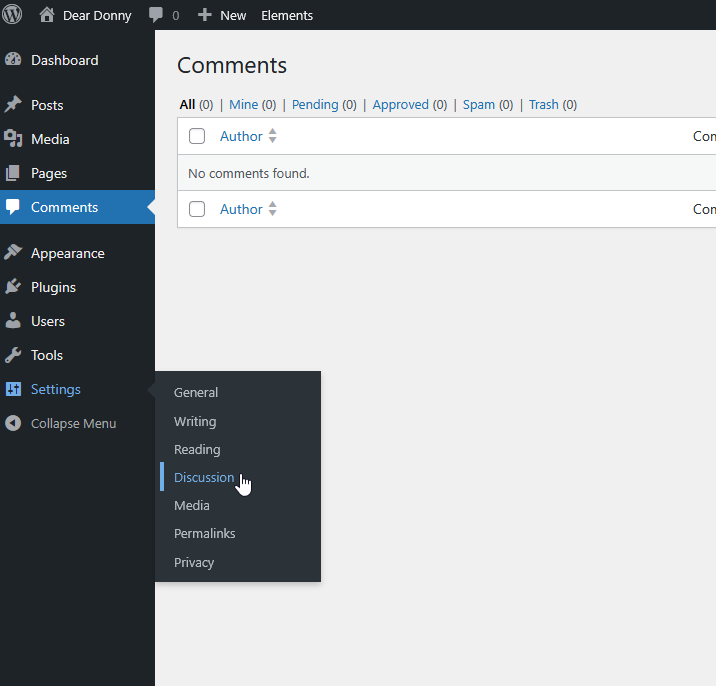
Task: Tick the select-all checkbox in table footer
Action: click(197, 209)
